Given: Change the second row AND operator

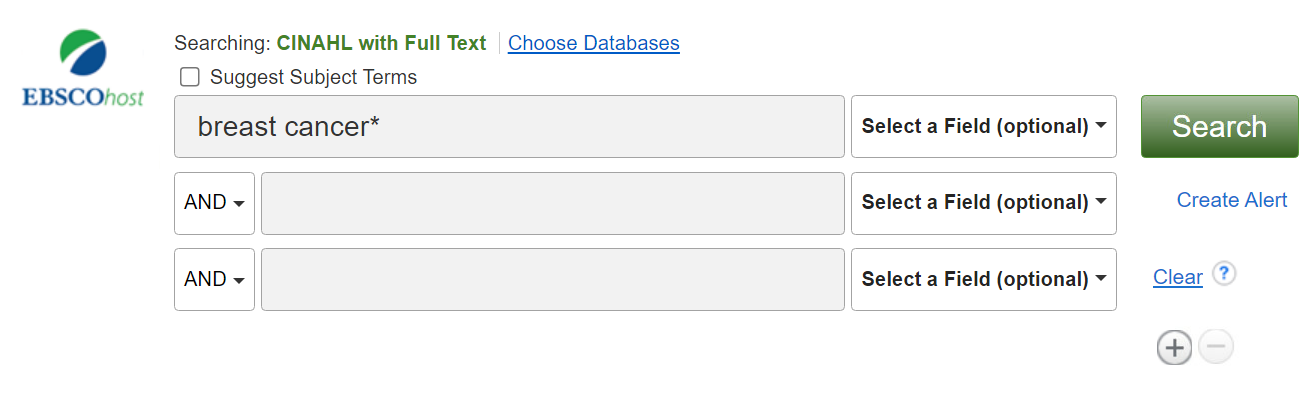Looking at the screenshot, I should point(214,203).
